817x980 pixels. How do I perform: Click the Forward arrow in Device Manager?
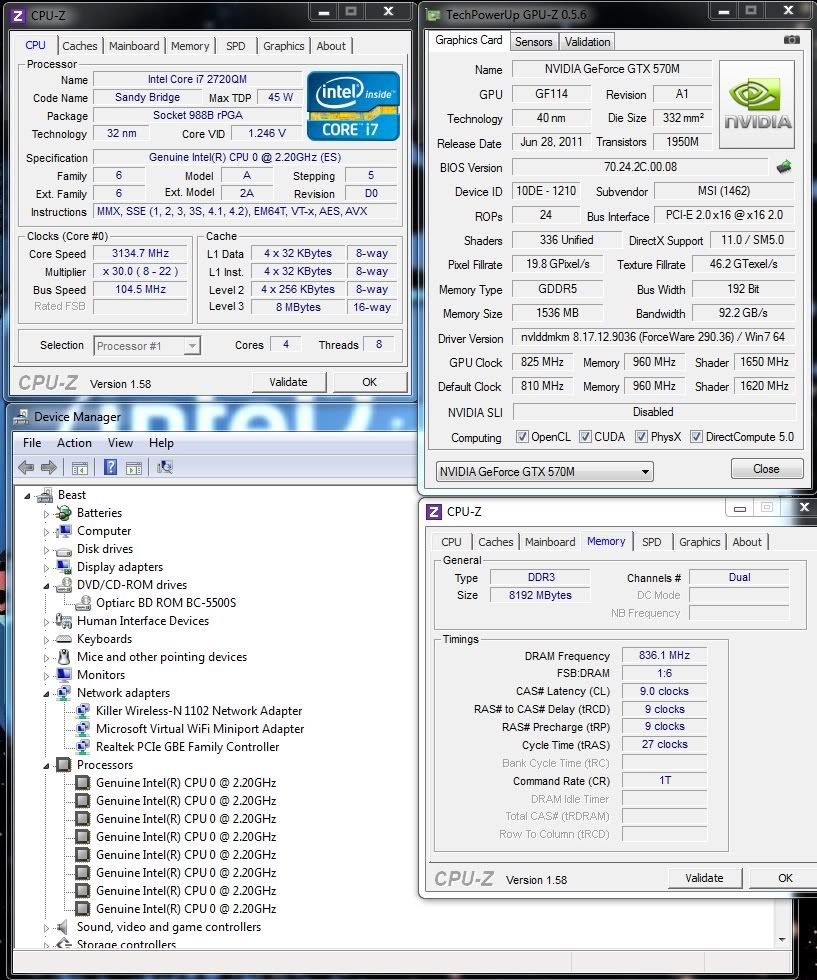pos(48,467)
